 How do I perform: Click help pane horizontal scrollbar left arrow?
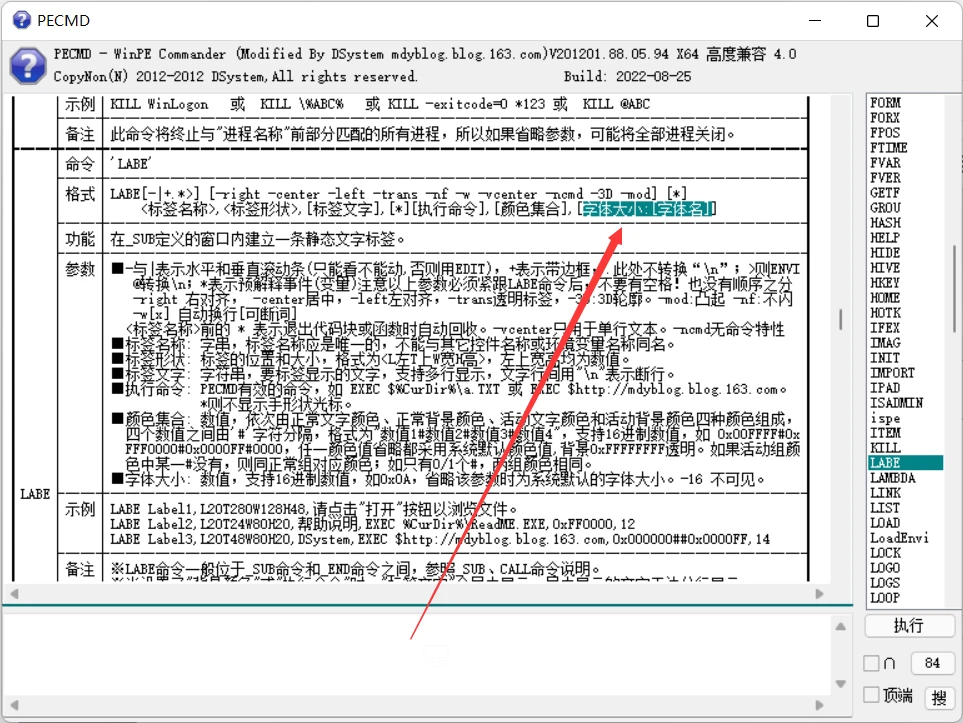pyautogui.click(x=14, y=594)
